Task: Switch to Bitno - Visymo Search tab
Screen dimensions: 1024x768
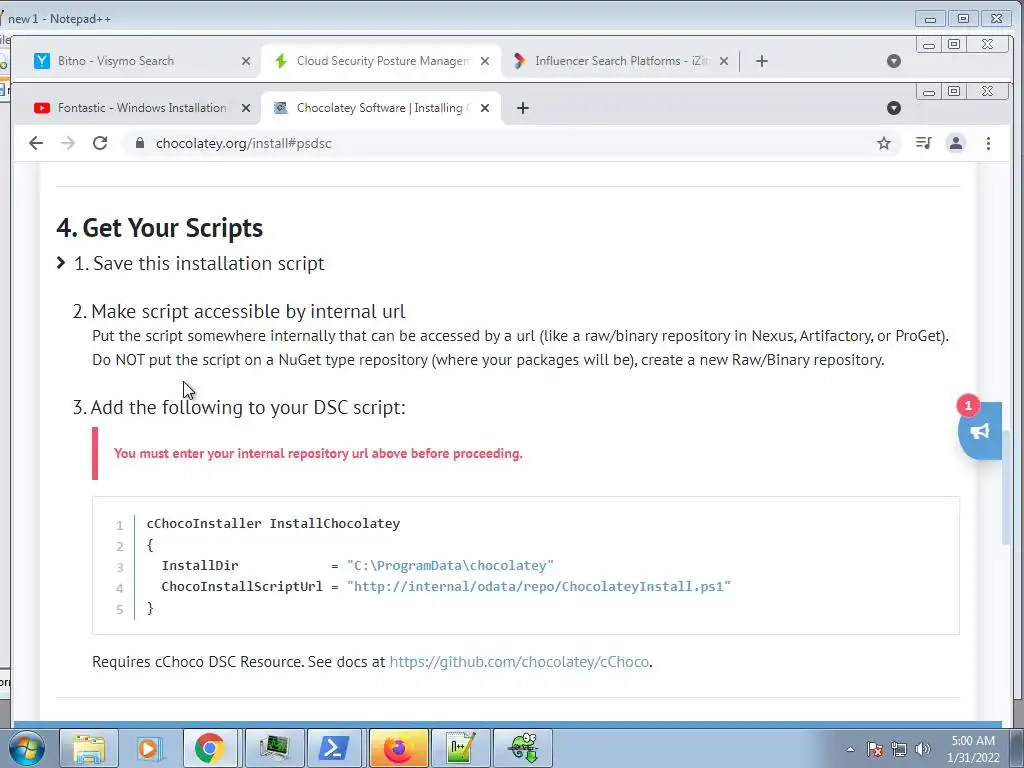Action: tap(140, 61)
